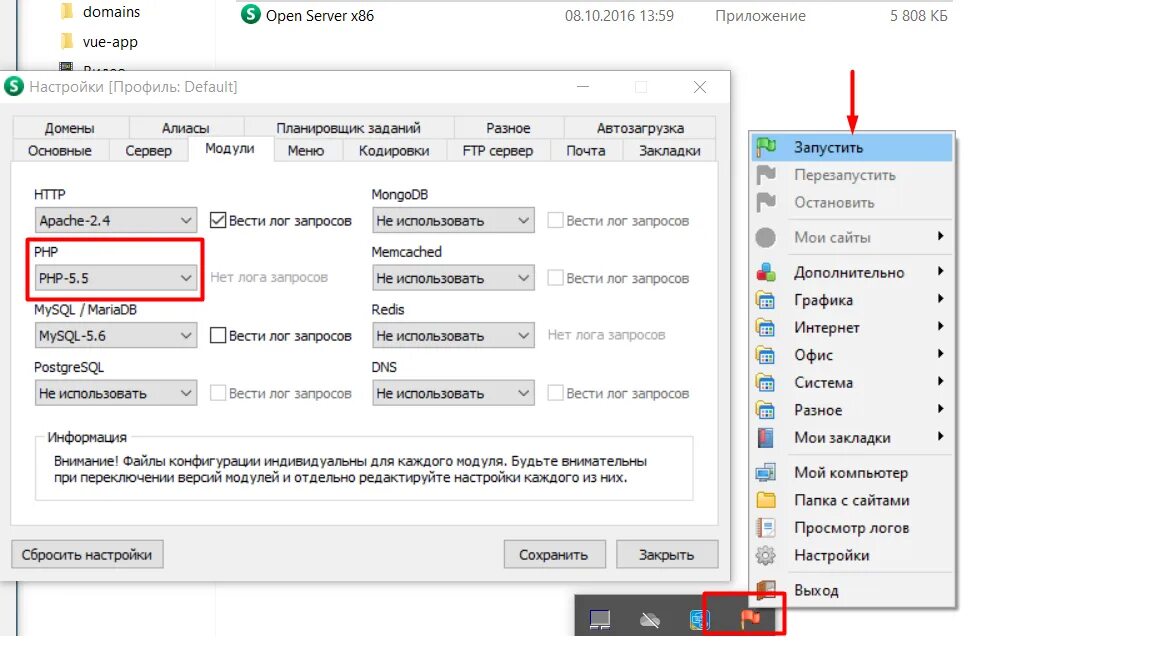Click the Сбросить настройки button

click(x=87, y=555)
